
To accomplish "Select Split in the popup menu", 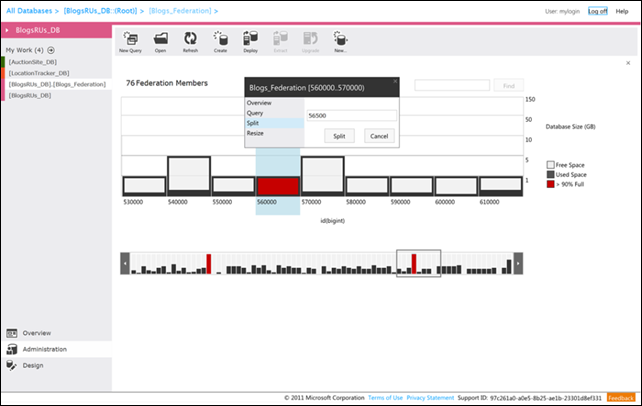I will coord(275,123).
